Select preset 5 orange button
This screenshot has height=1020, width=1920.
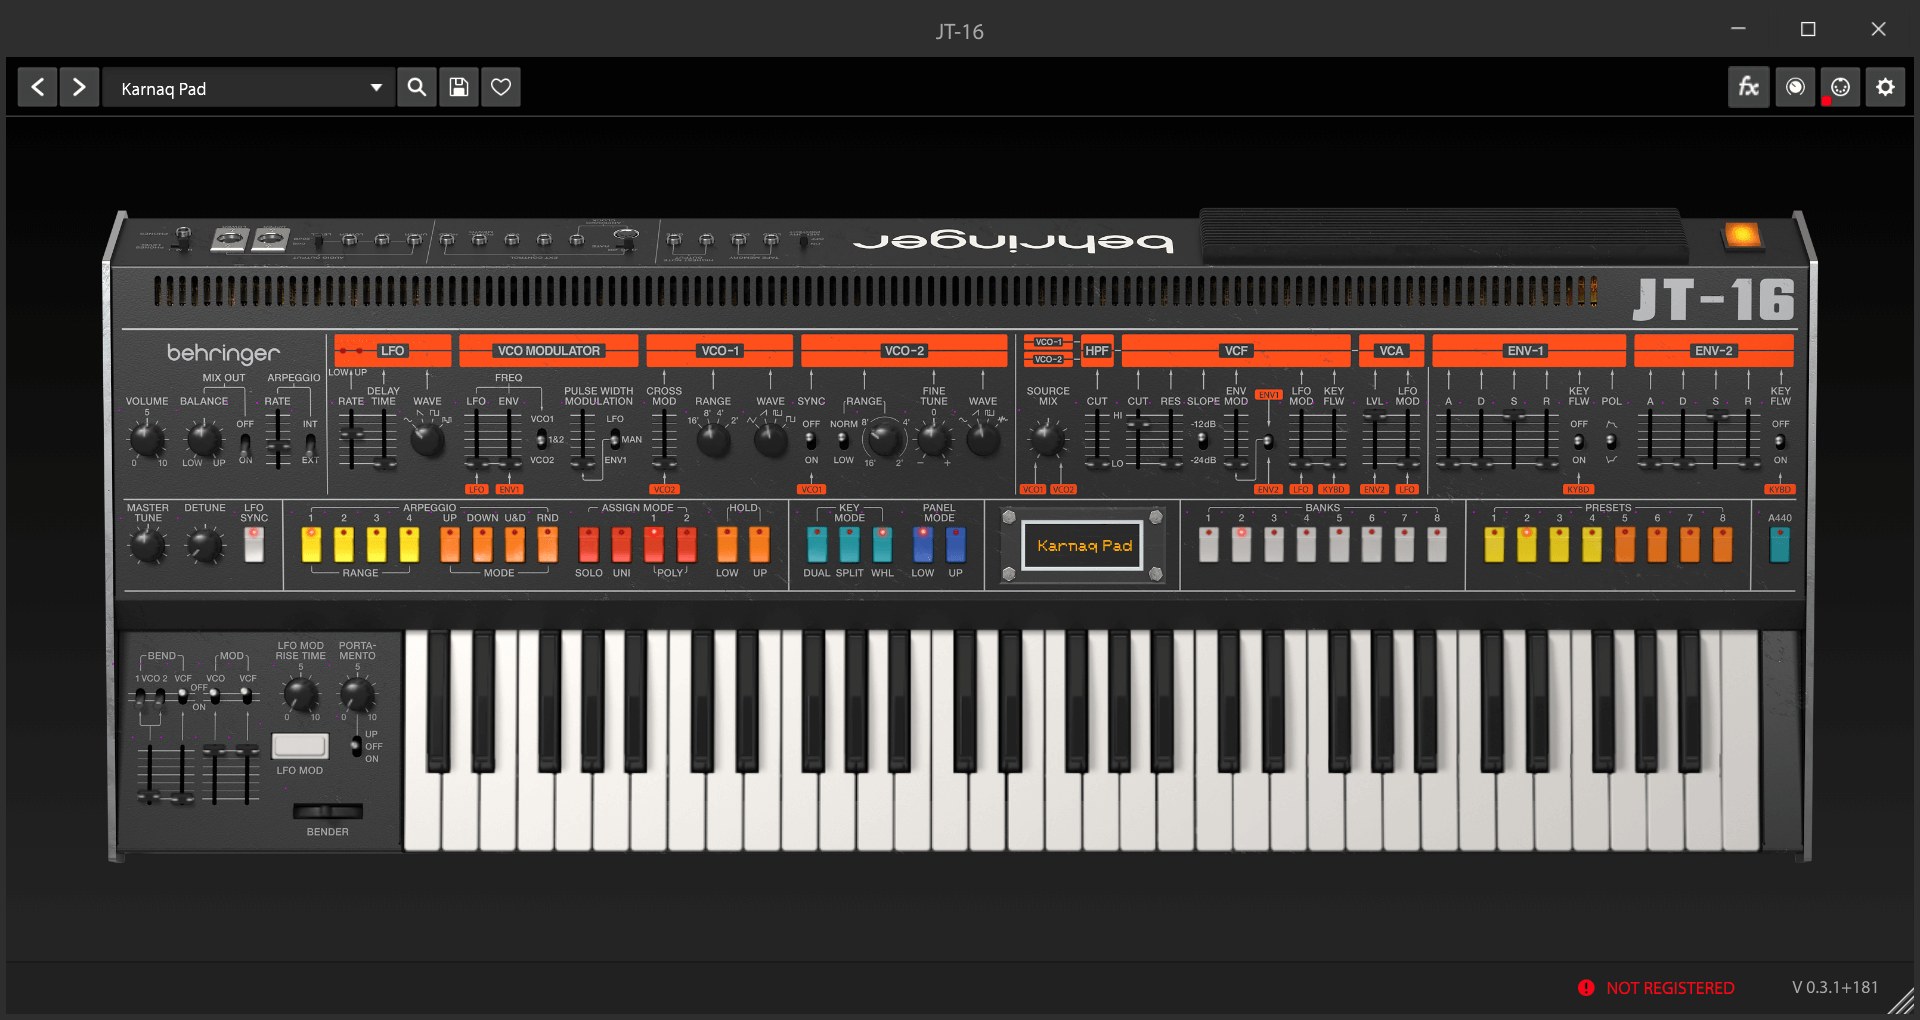click(x=1625, y=545)
